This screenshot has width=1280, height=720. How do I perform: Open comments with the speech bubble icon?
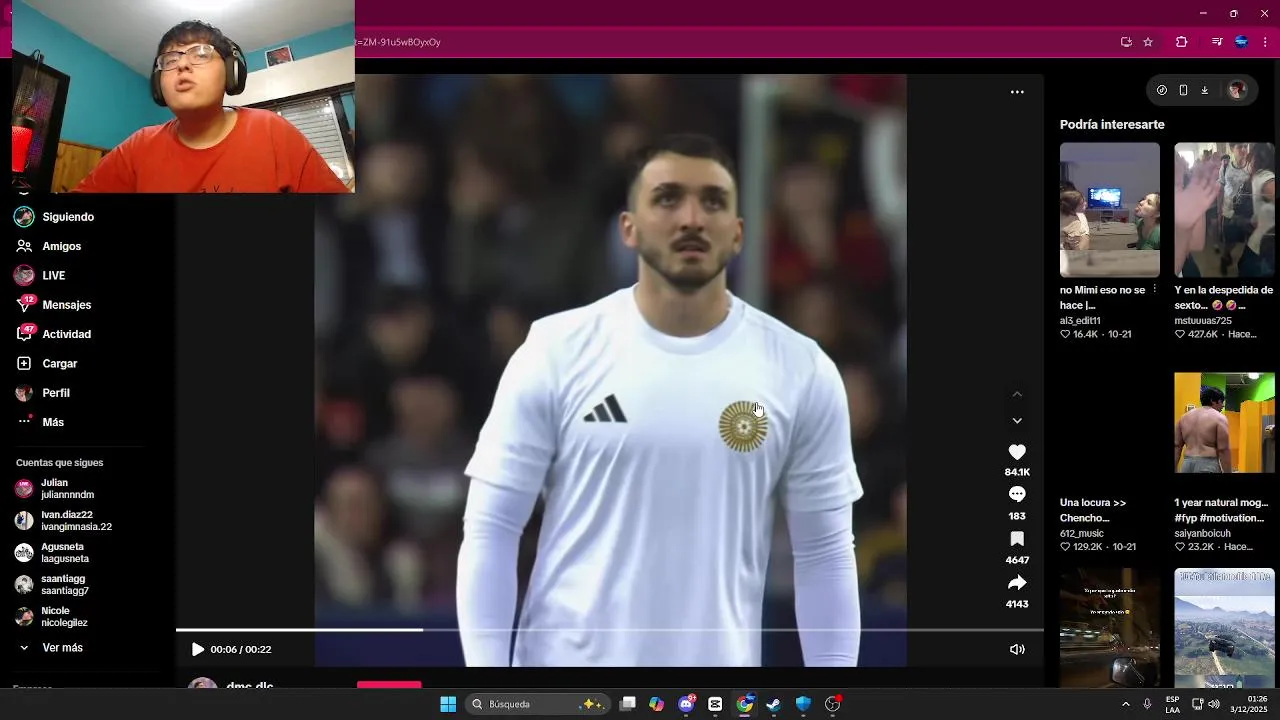(1017, 494)
